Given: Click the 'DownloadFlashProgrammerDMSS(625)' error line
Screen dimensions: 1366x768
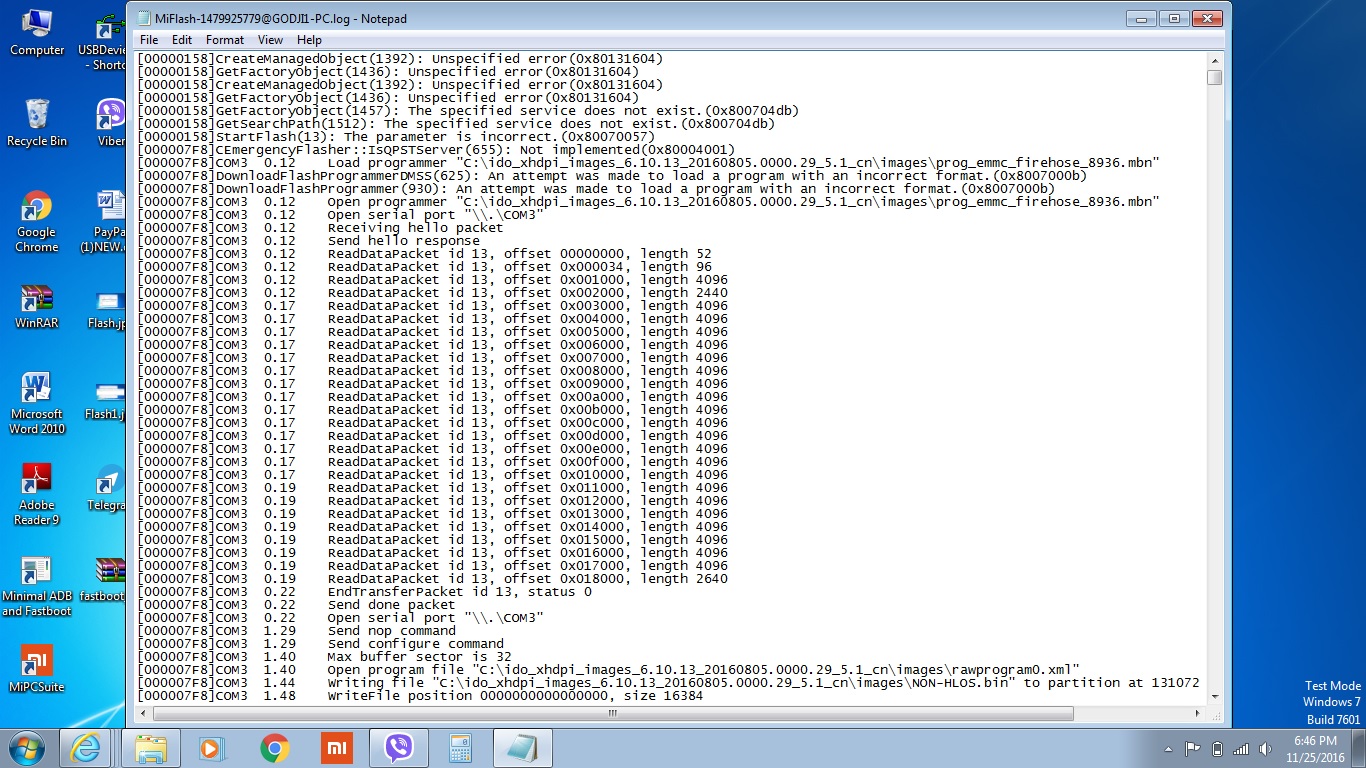Looking at the screenshot, I should pyautogui.click(x=611, y=176).
